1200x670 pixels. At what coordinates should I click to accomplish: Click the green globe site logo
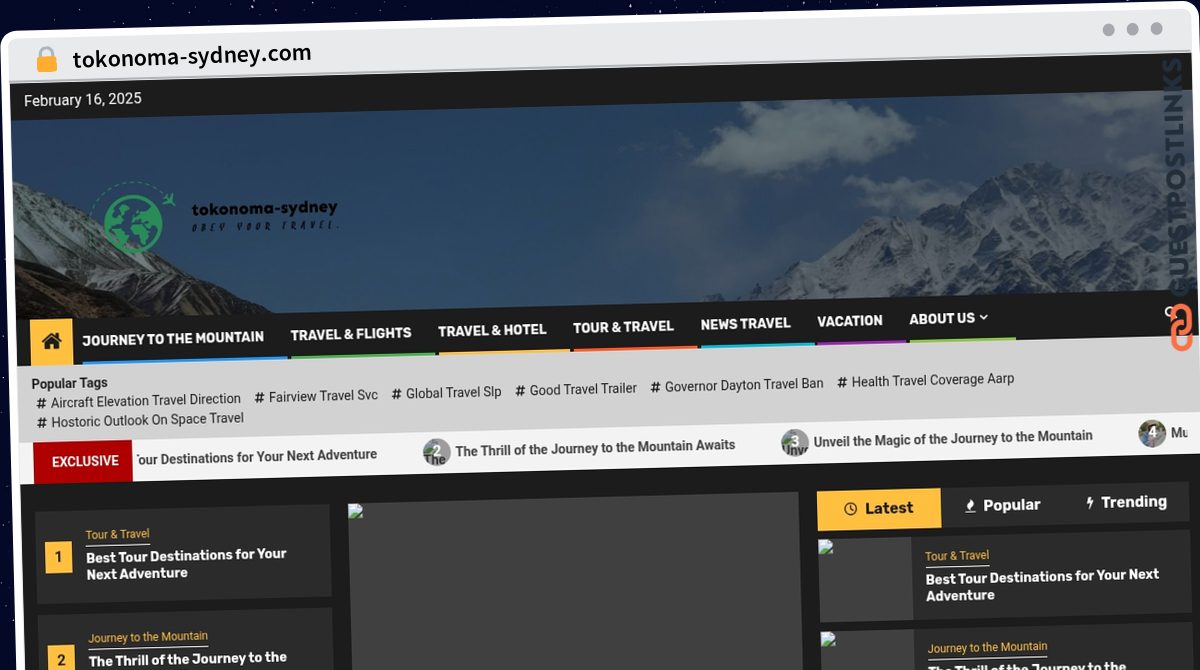point(133,222)
